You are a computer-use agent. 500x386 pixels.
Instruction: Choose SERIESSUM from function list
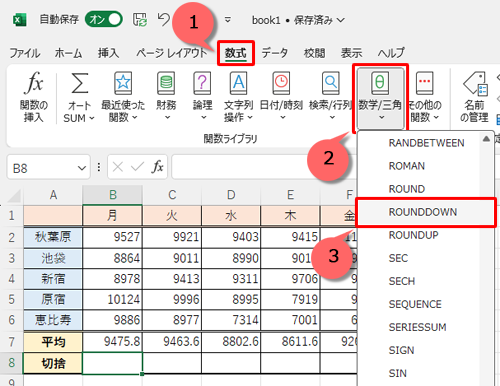pos(417,327)
